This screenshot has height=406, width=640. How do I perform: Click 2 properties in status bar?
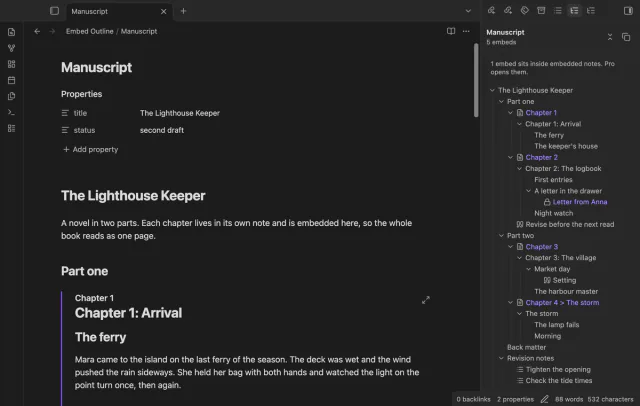click(x=515, y=399)
